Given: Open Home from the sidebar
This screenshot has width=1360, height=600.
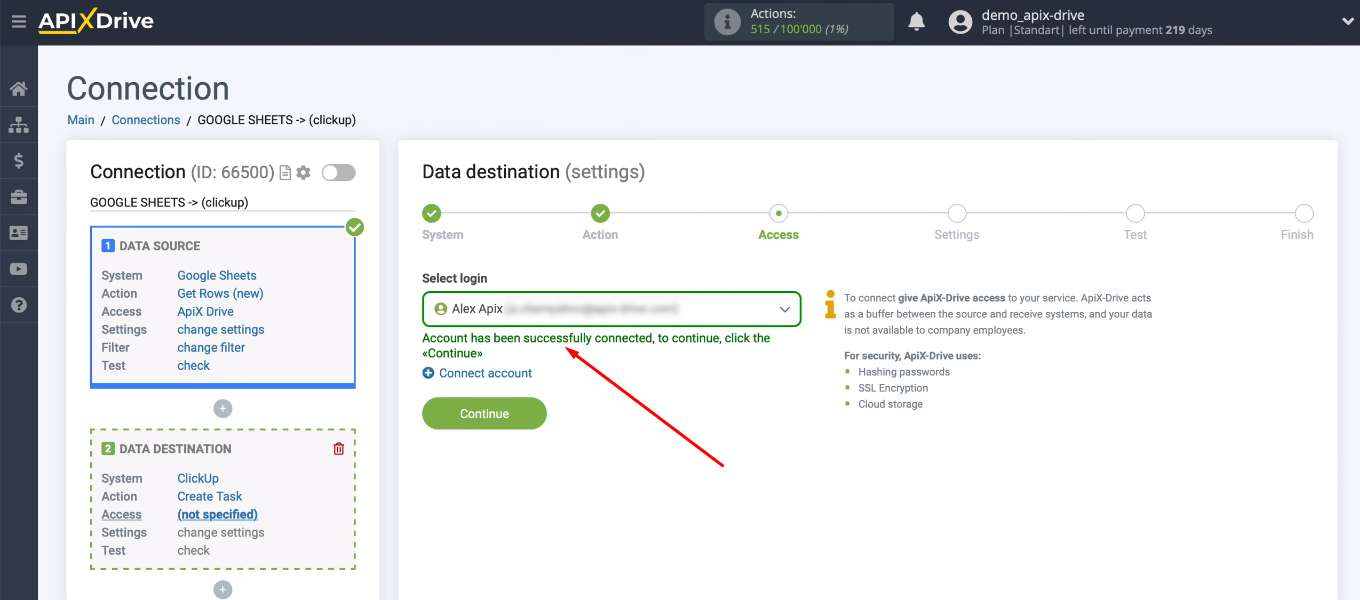Looking at the screenshot, I should (x=18, y=89).
